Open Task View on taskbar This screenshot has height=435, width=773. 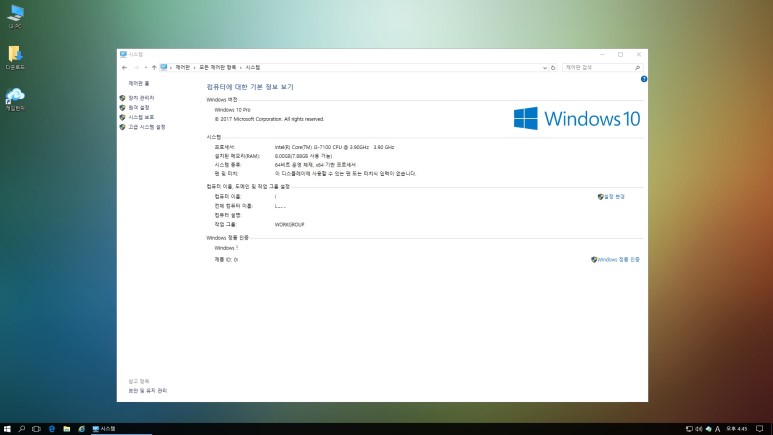click(36, 429)
